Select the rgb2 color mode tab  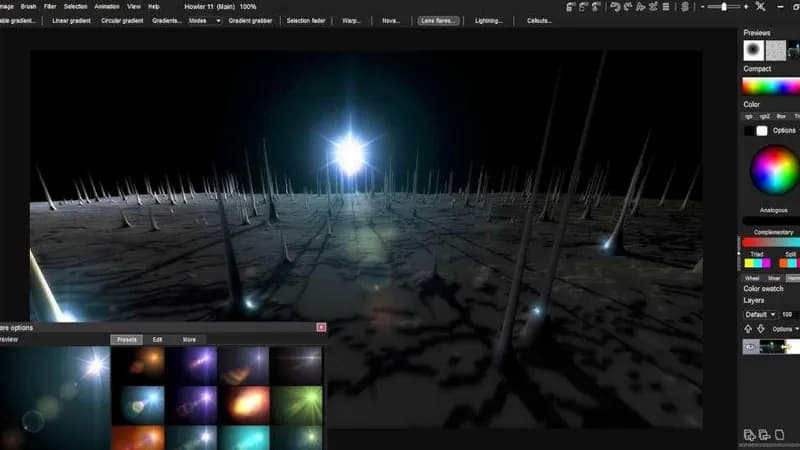[764, 116]
